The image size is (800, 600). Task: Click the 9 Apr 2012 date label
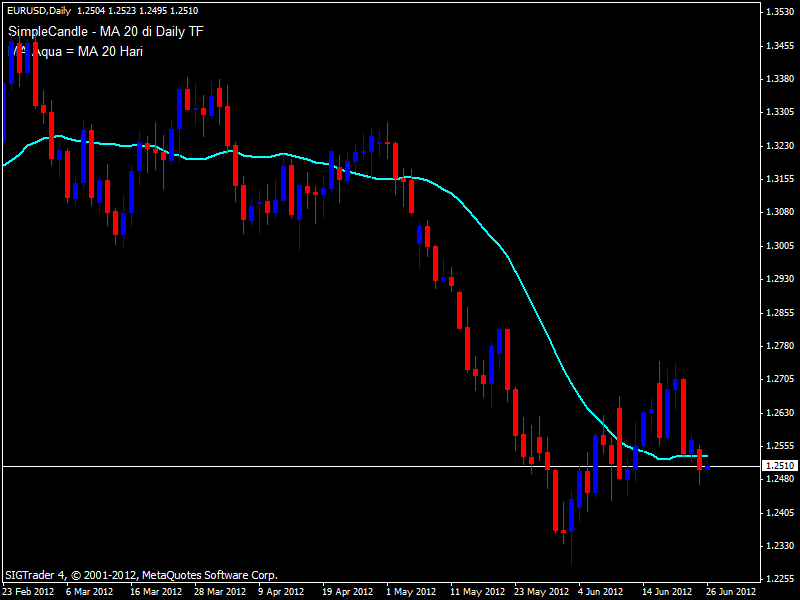click(x=281, y=592)
